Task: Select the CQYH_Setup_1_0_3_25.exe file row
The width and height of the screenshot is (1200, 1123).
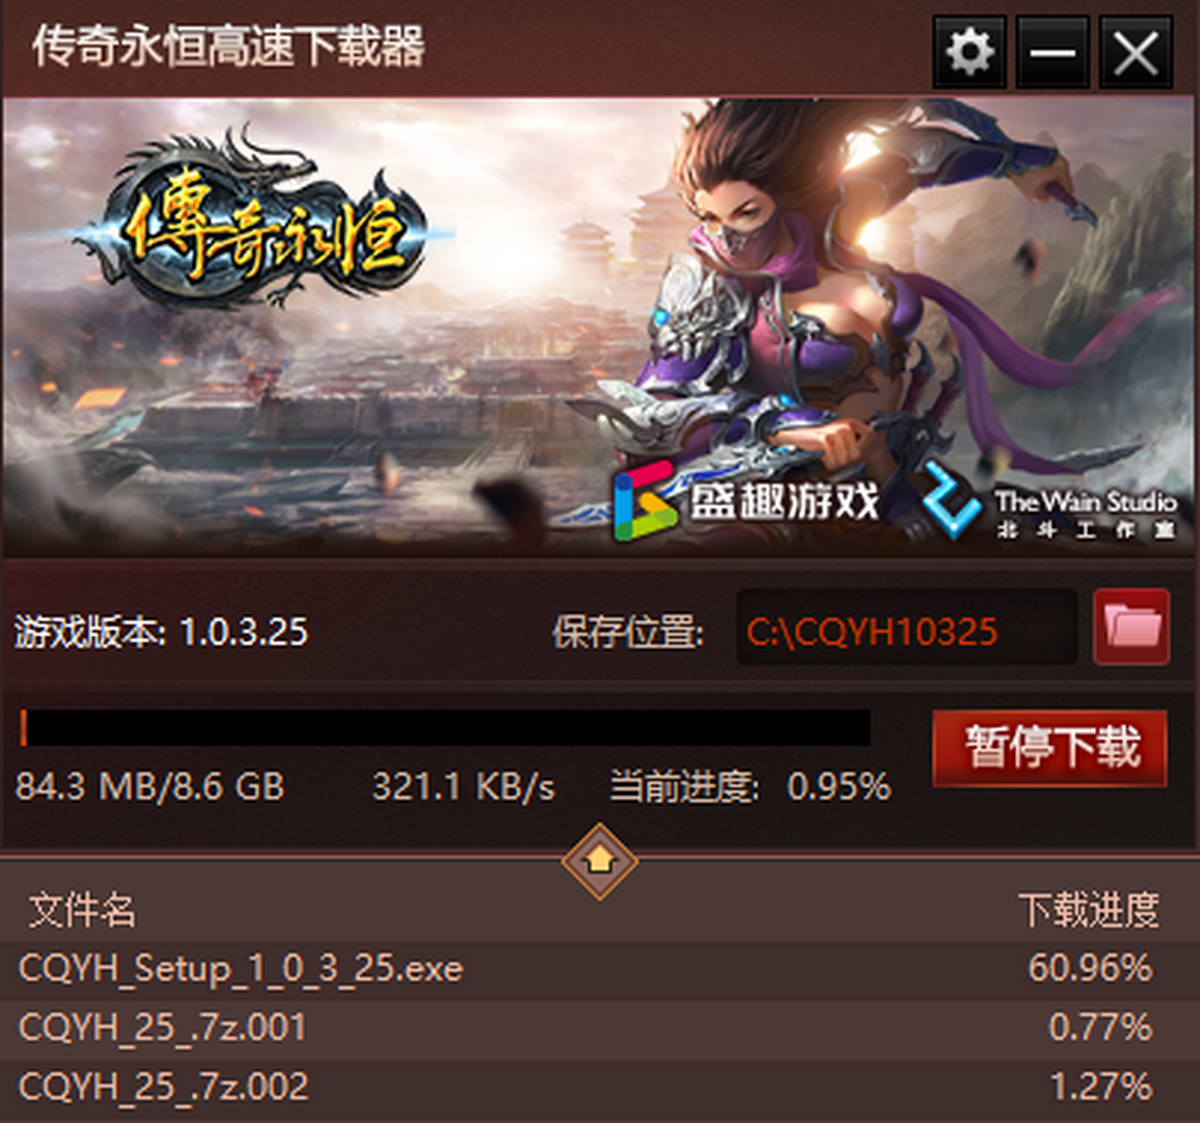Action: point(600,969)
